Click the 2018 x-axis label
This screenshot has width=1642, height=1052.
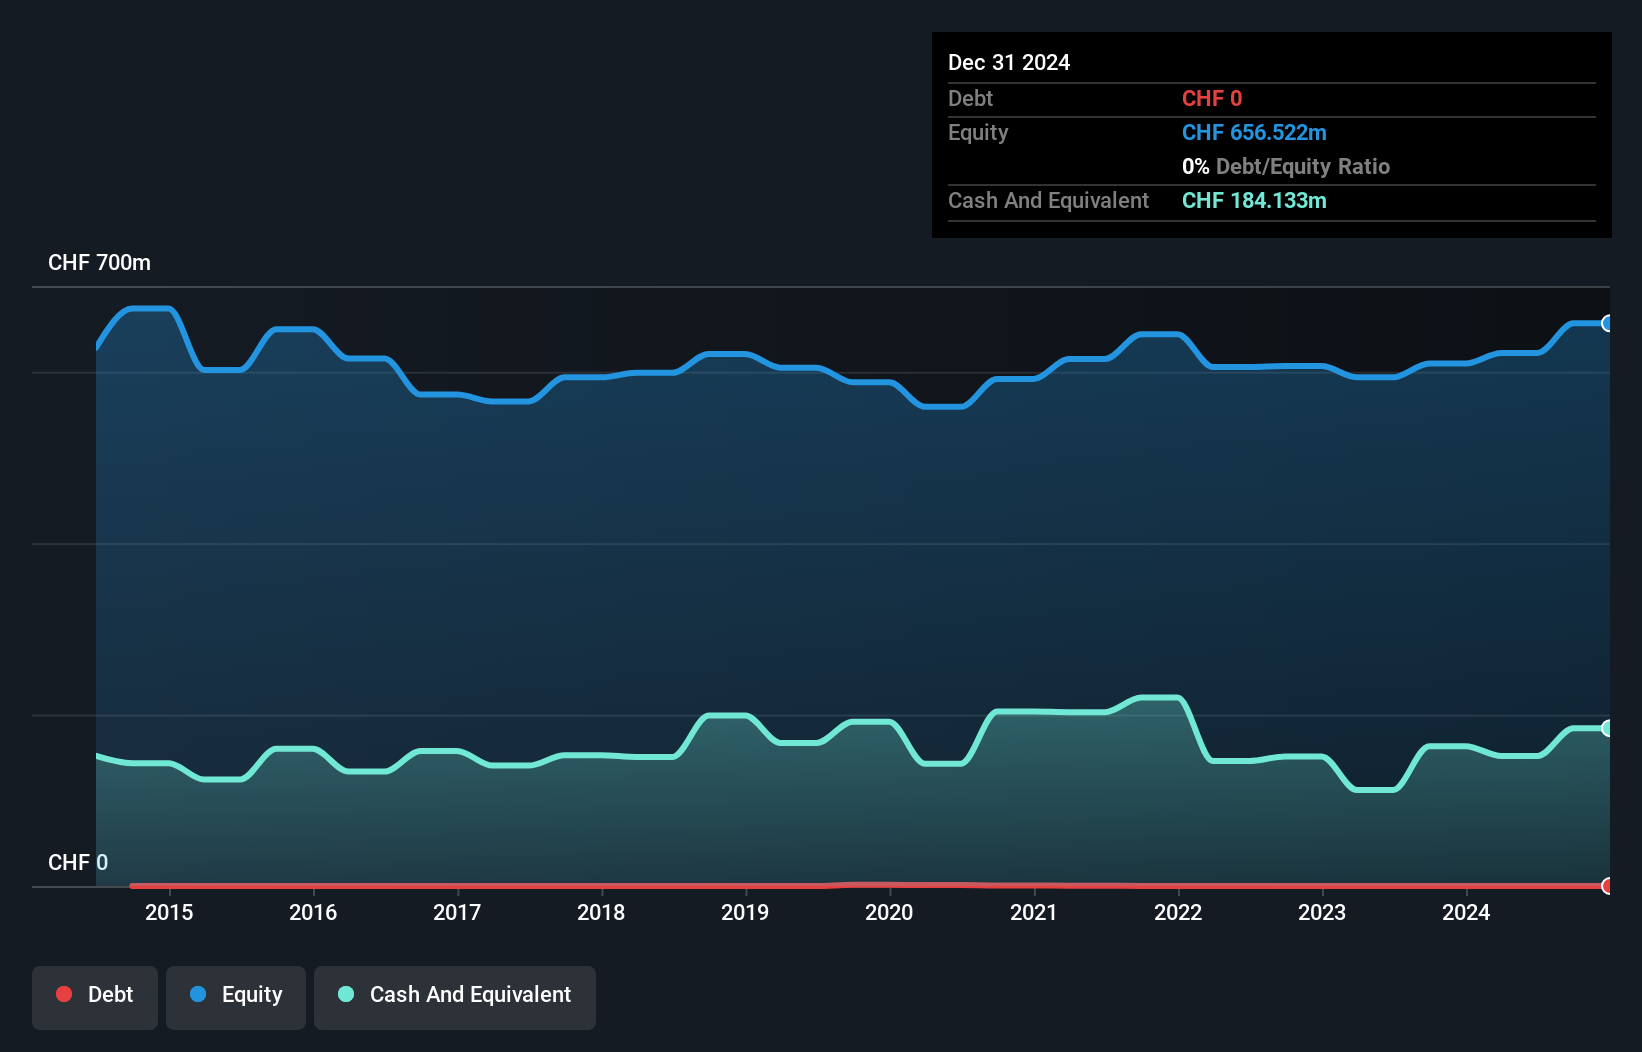coord(601,912)
